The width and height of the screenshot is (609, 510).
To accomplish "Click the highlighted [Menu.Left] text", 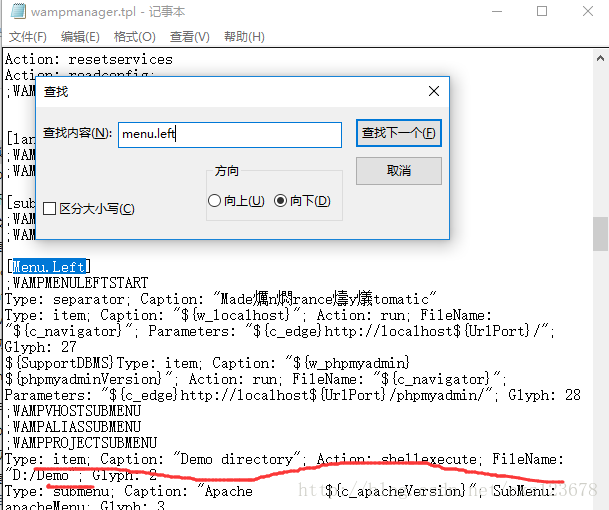I will tap(48, 267).
